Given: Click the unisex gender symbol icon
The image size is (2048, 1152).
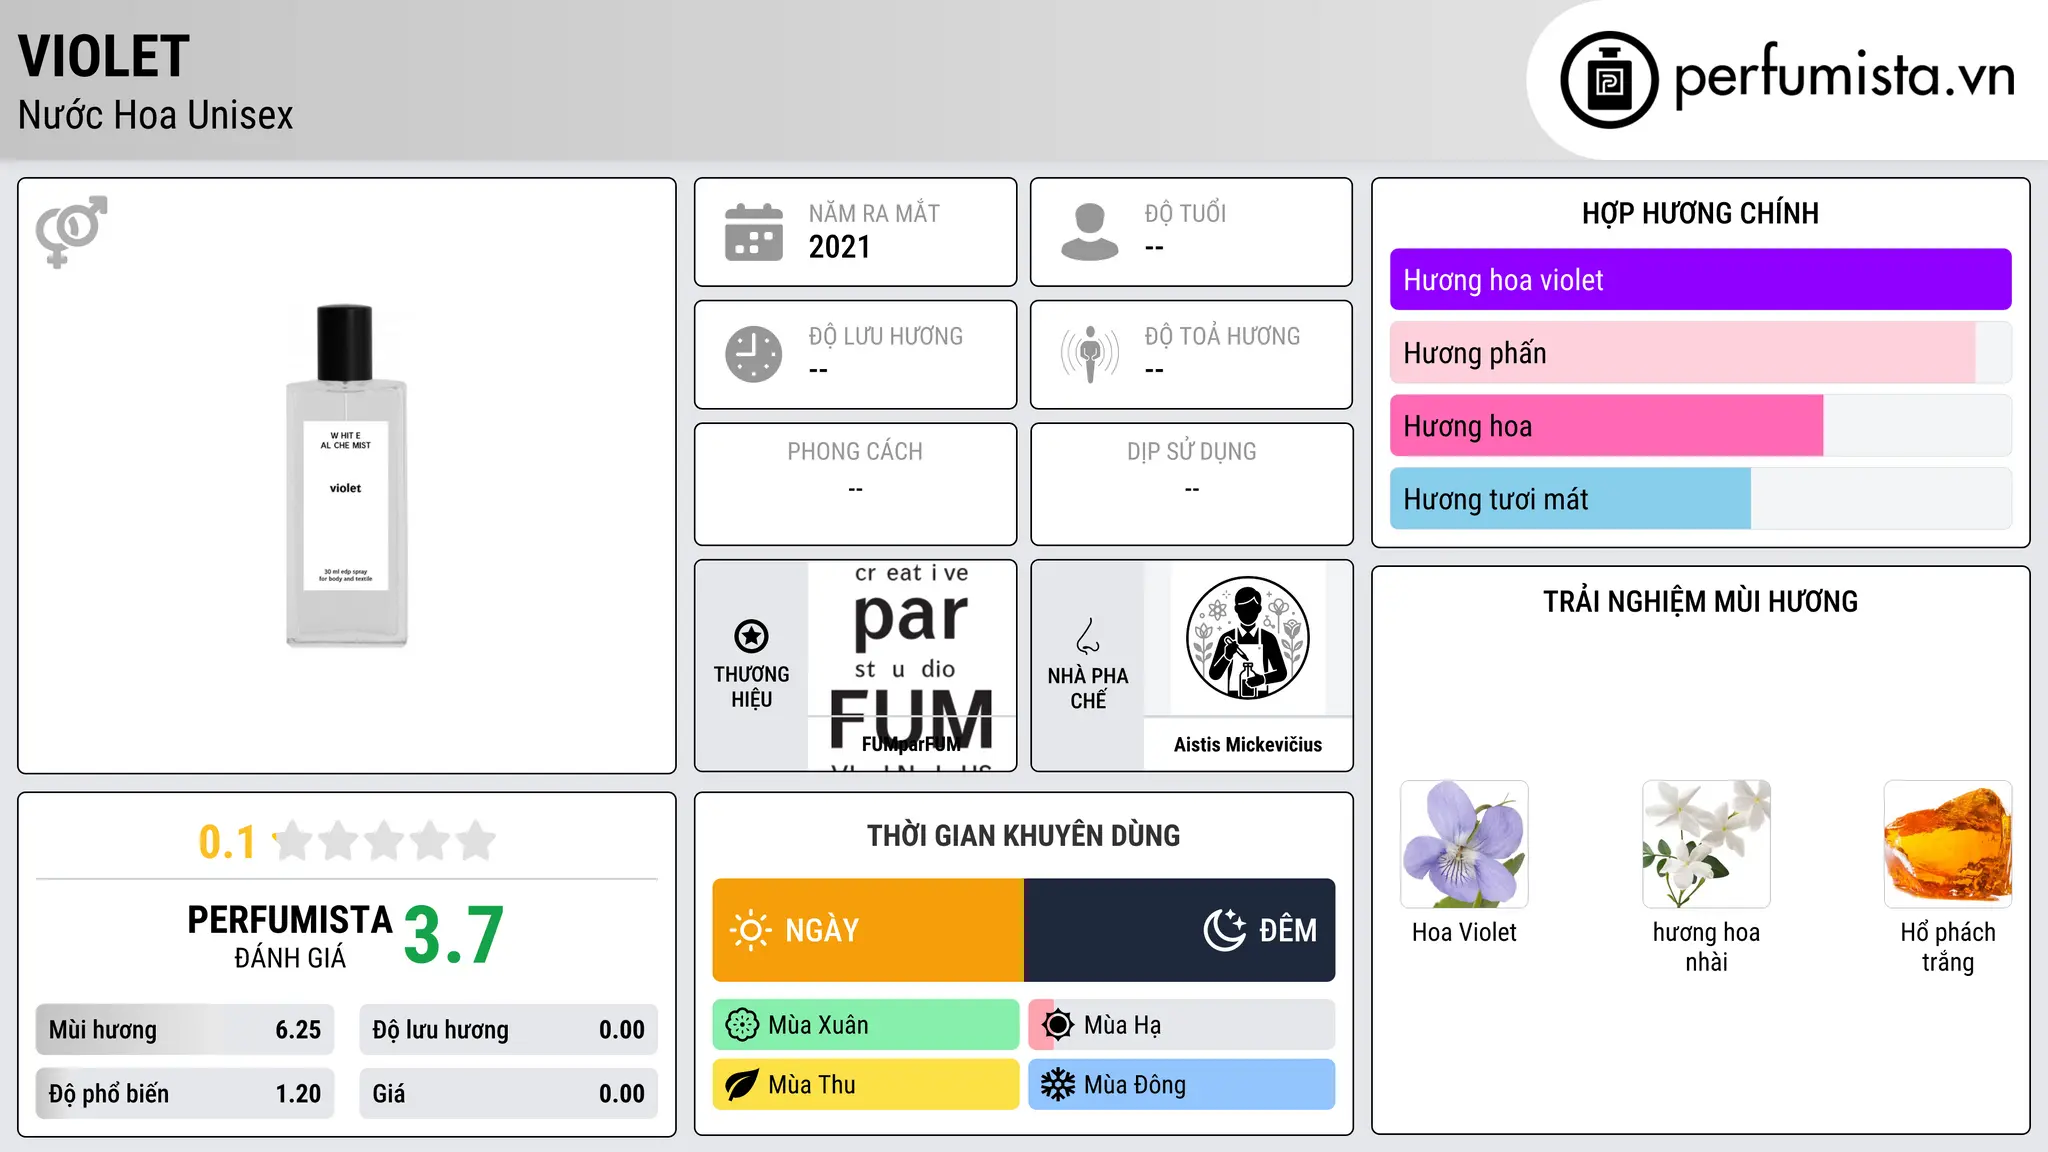Looking at the screenshot, I should 71,231.
